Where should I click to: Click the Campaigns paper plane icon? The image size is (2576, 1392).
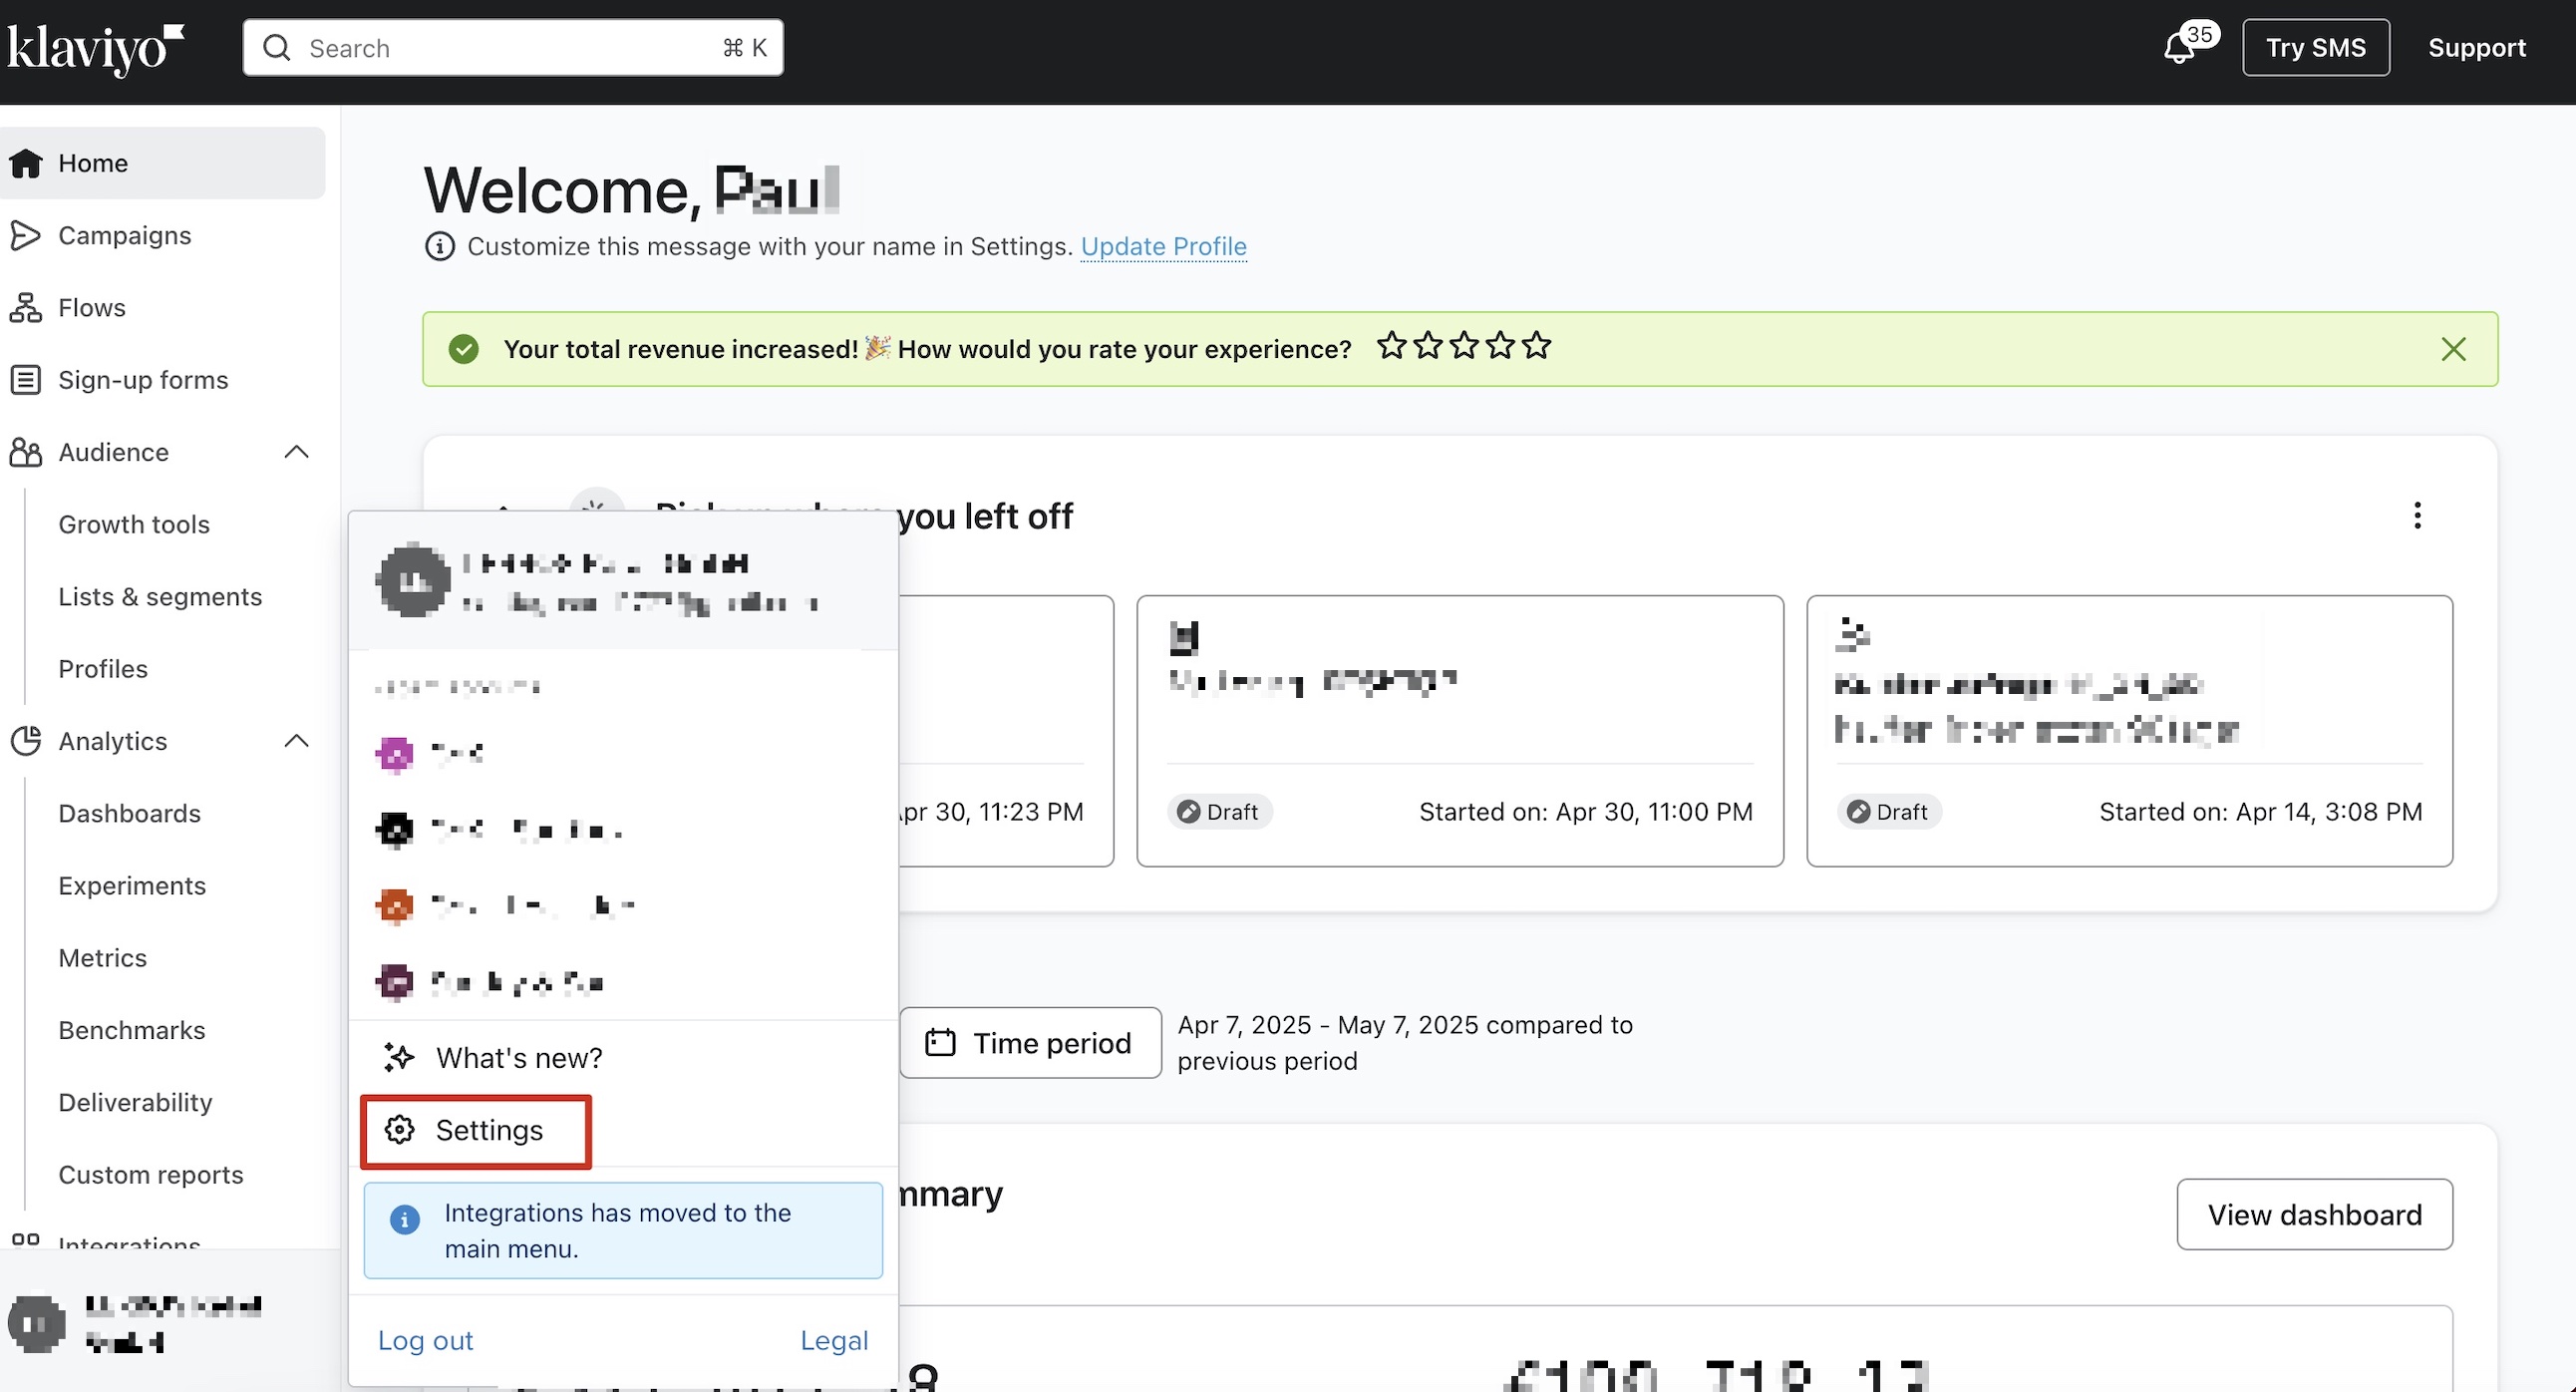[x=26, y=235]
